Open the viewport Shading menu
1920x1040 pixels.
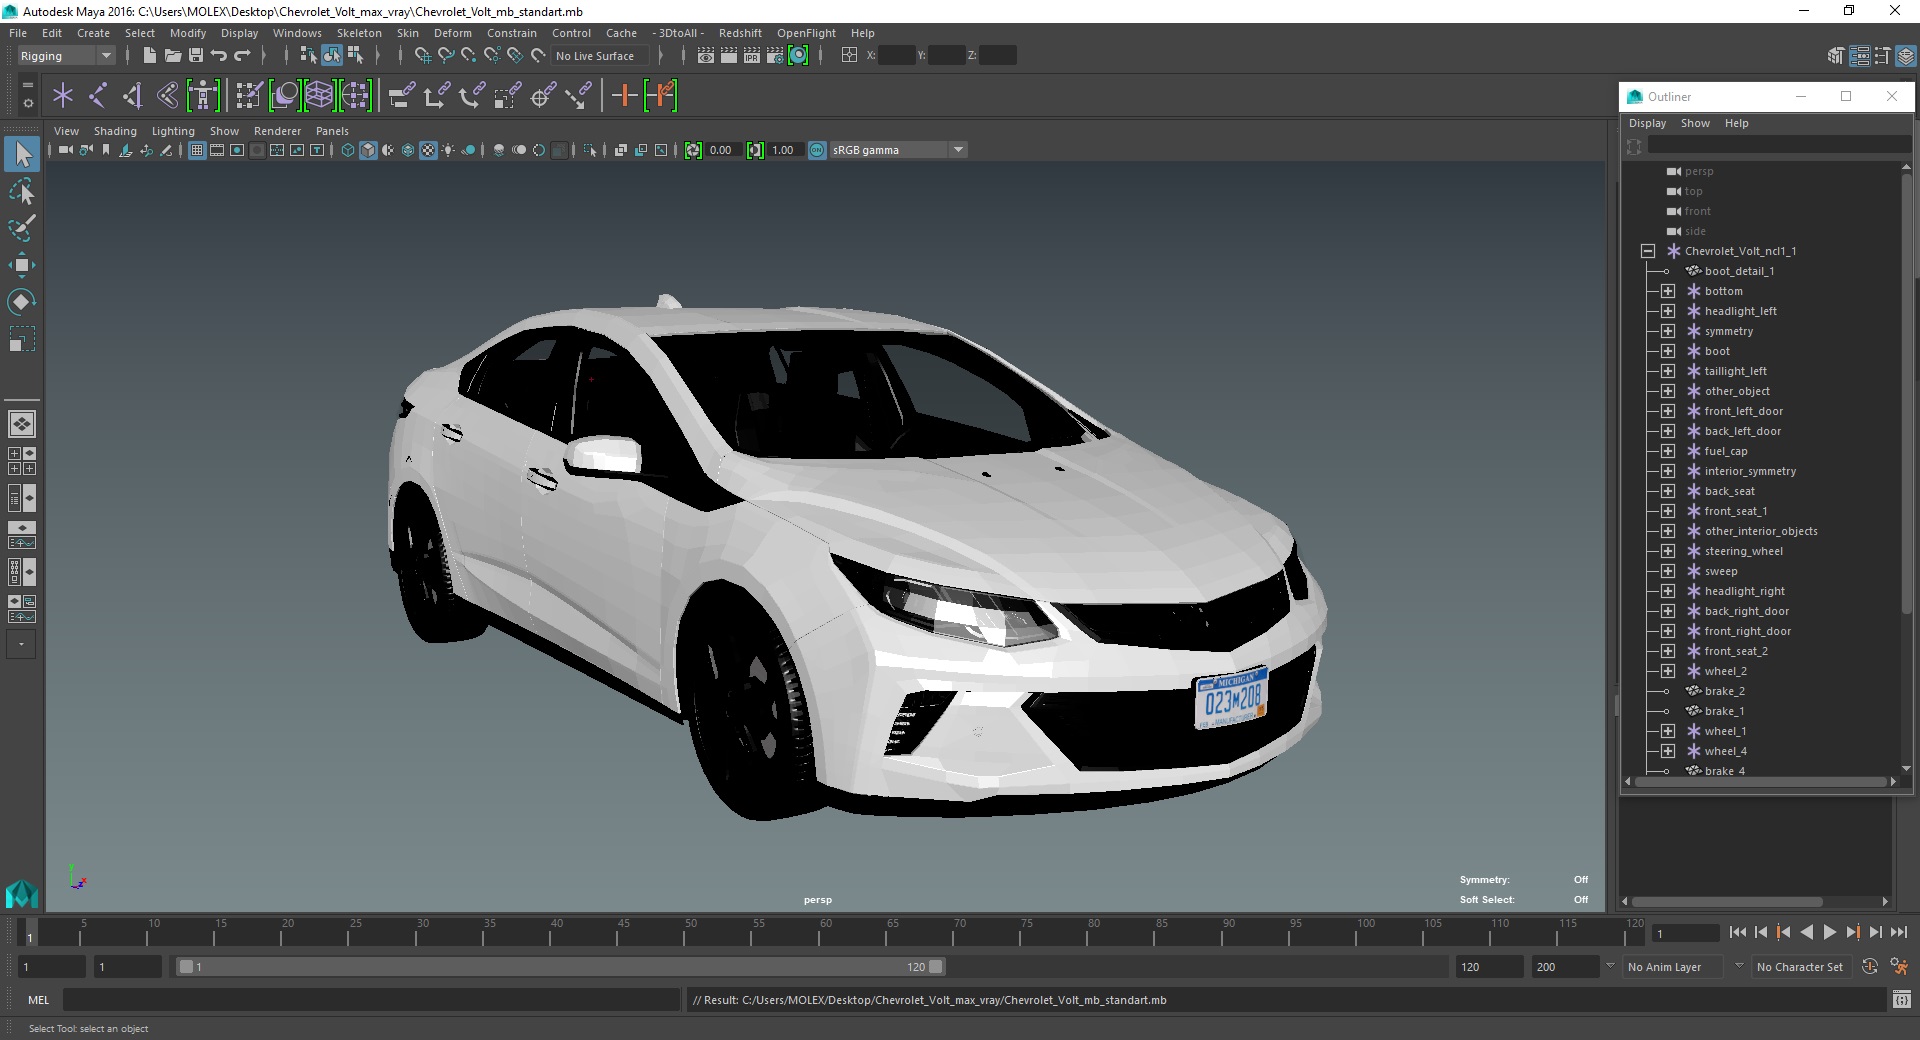point(115,131)
